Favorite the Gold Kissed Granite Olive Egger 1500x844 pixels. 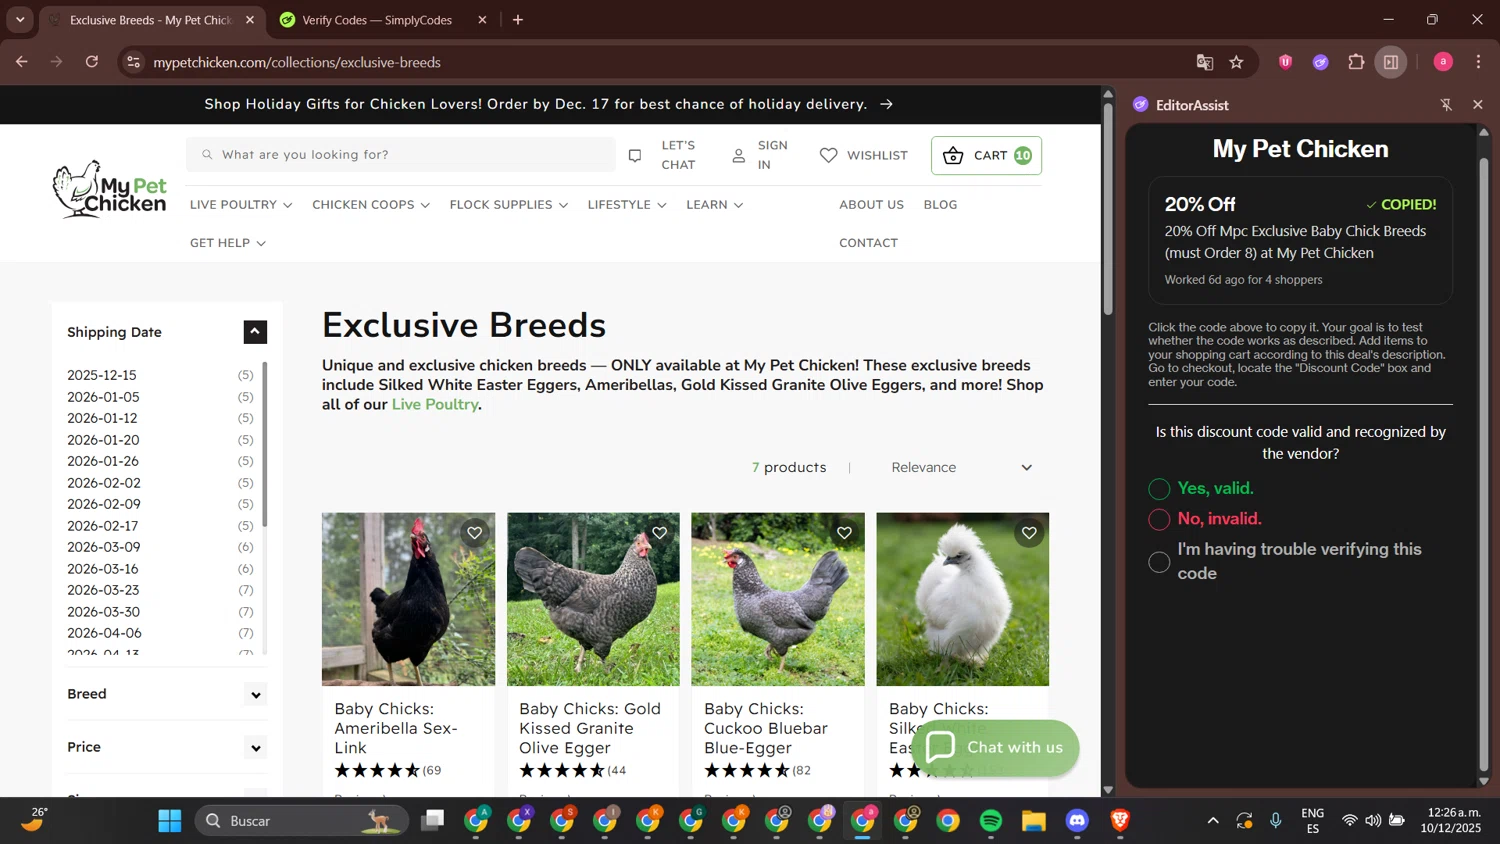(660, 533)
